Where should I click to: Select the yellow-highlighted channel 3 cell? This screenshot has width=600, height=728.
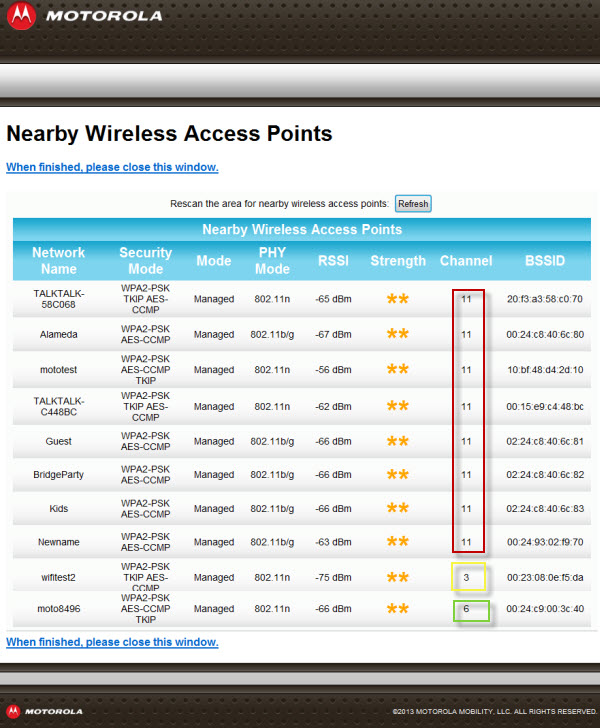(466, 577)
